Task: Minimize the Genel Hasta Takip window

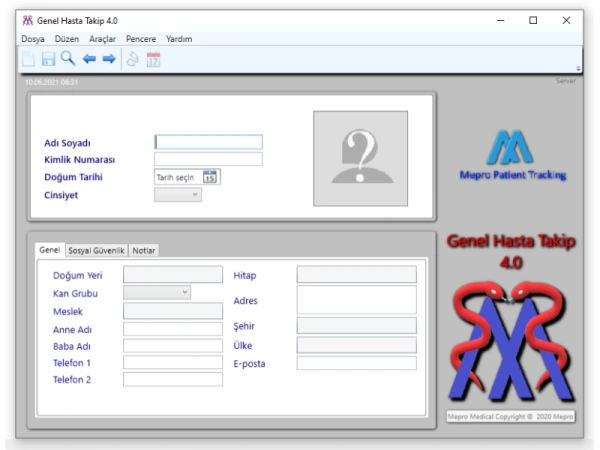Action: coord(501,20)
